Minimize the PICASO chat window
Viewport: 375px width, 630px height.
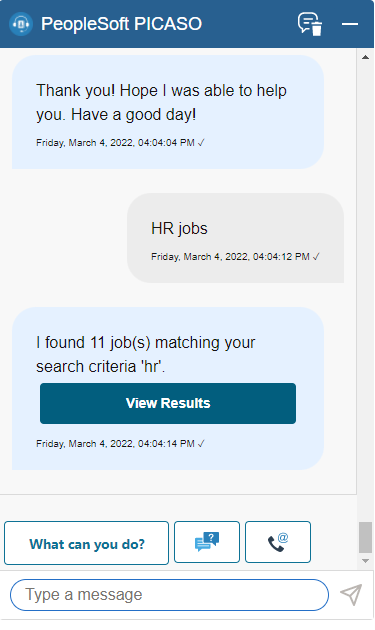[350, 24]
